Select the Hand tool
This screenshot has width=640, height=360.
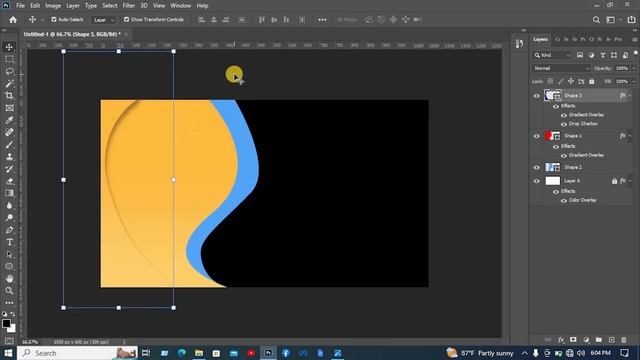[x=9, y=279]
